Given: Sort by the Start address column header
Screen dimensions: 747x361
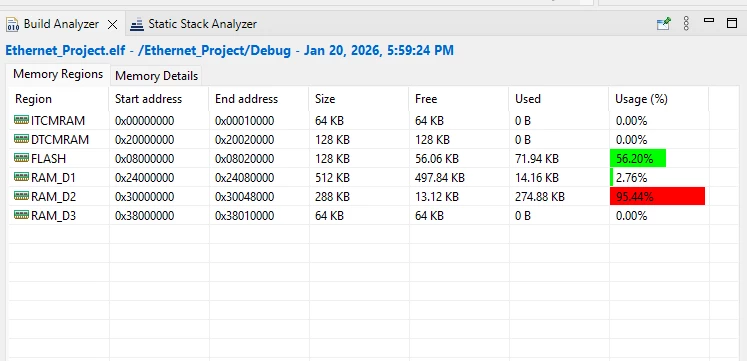Looking at the screenshot, I should (x=159, y=99).
